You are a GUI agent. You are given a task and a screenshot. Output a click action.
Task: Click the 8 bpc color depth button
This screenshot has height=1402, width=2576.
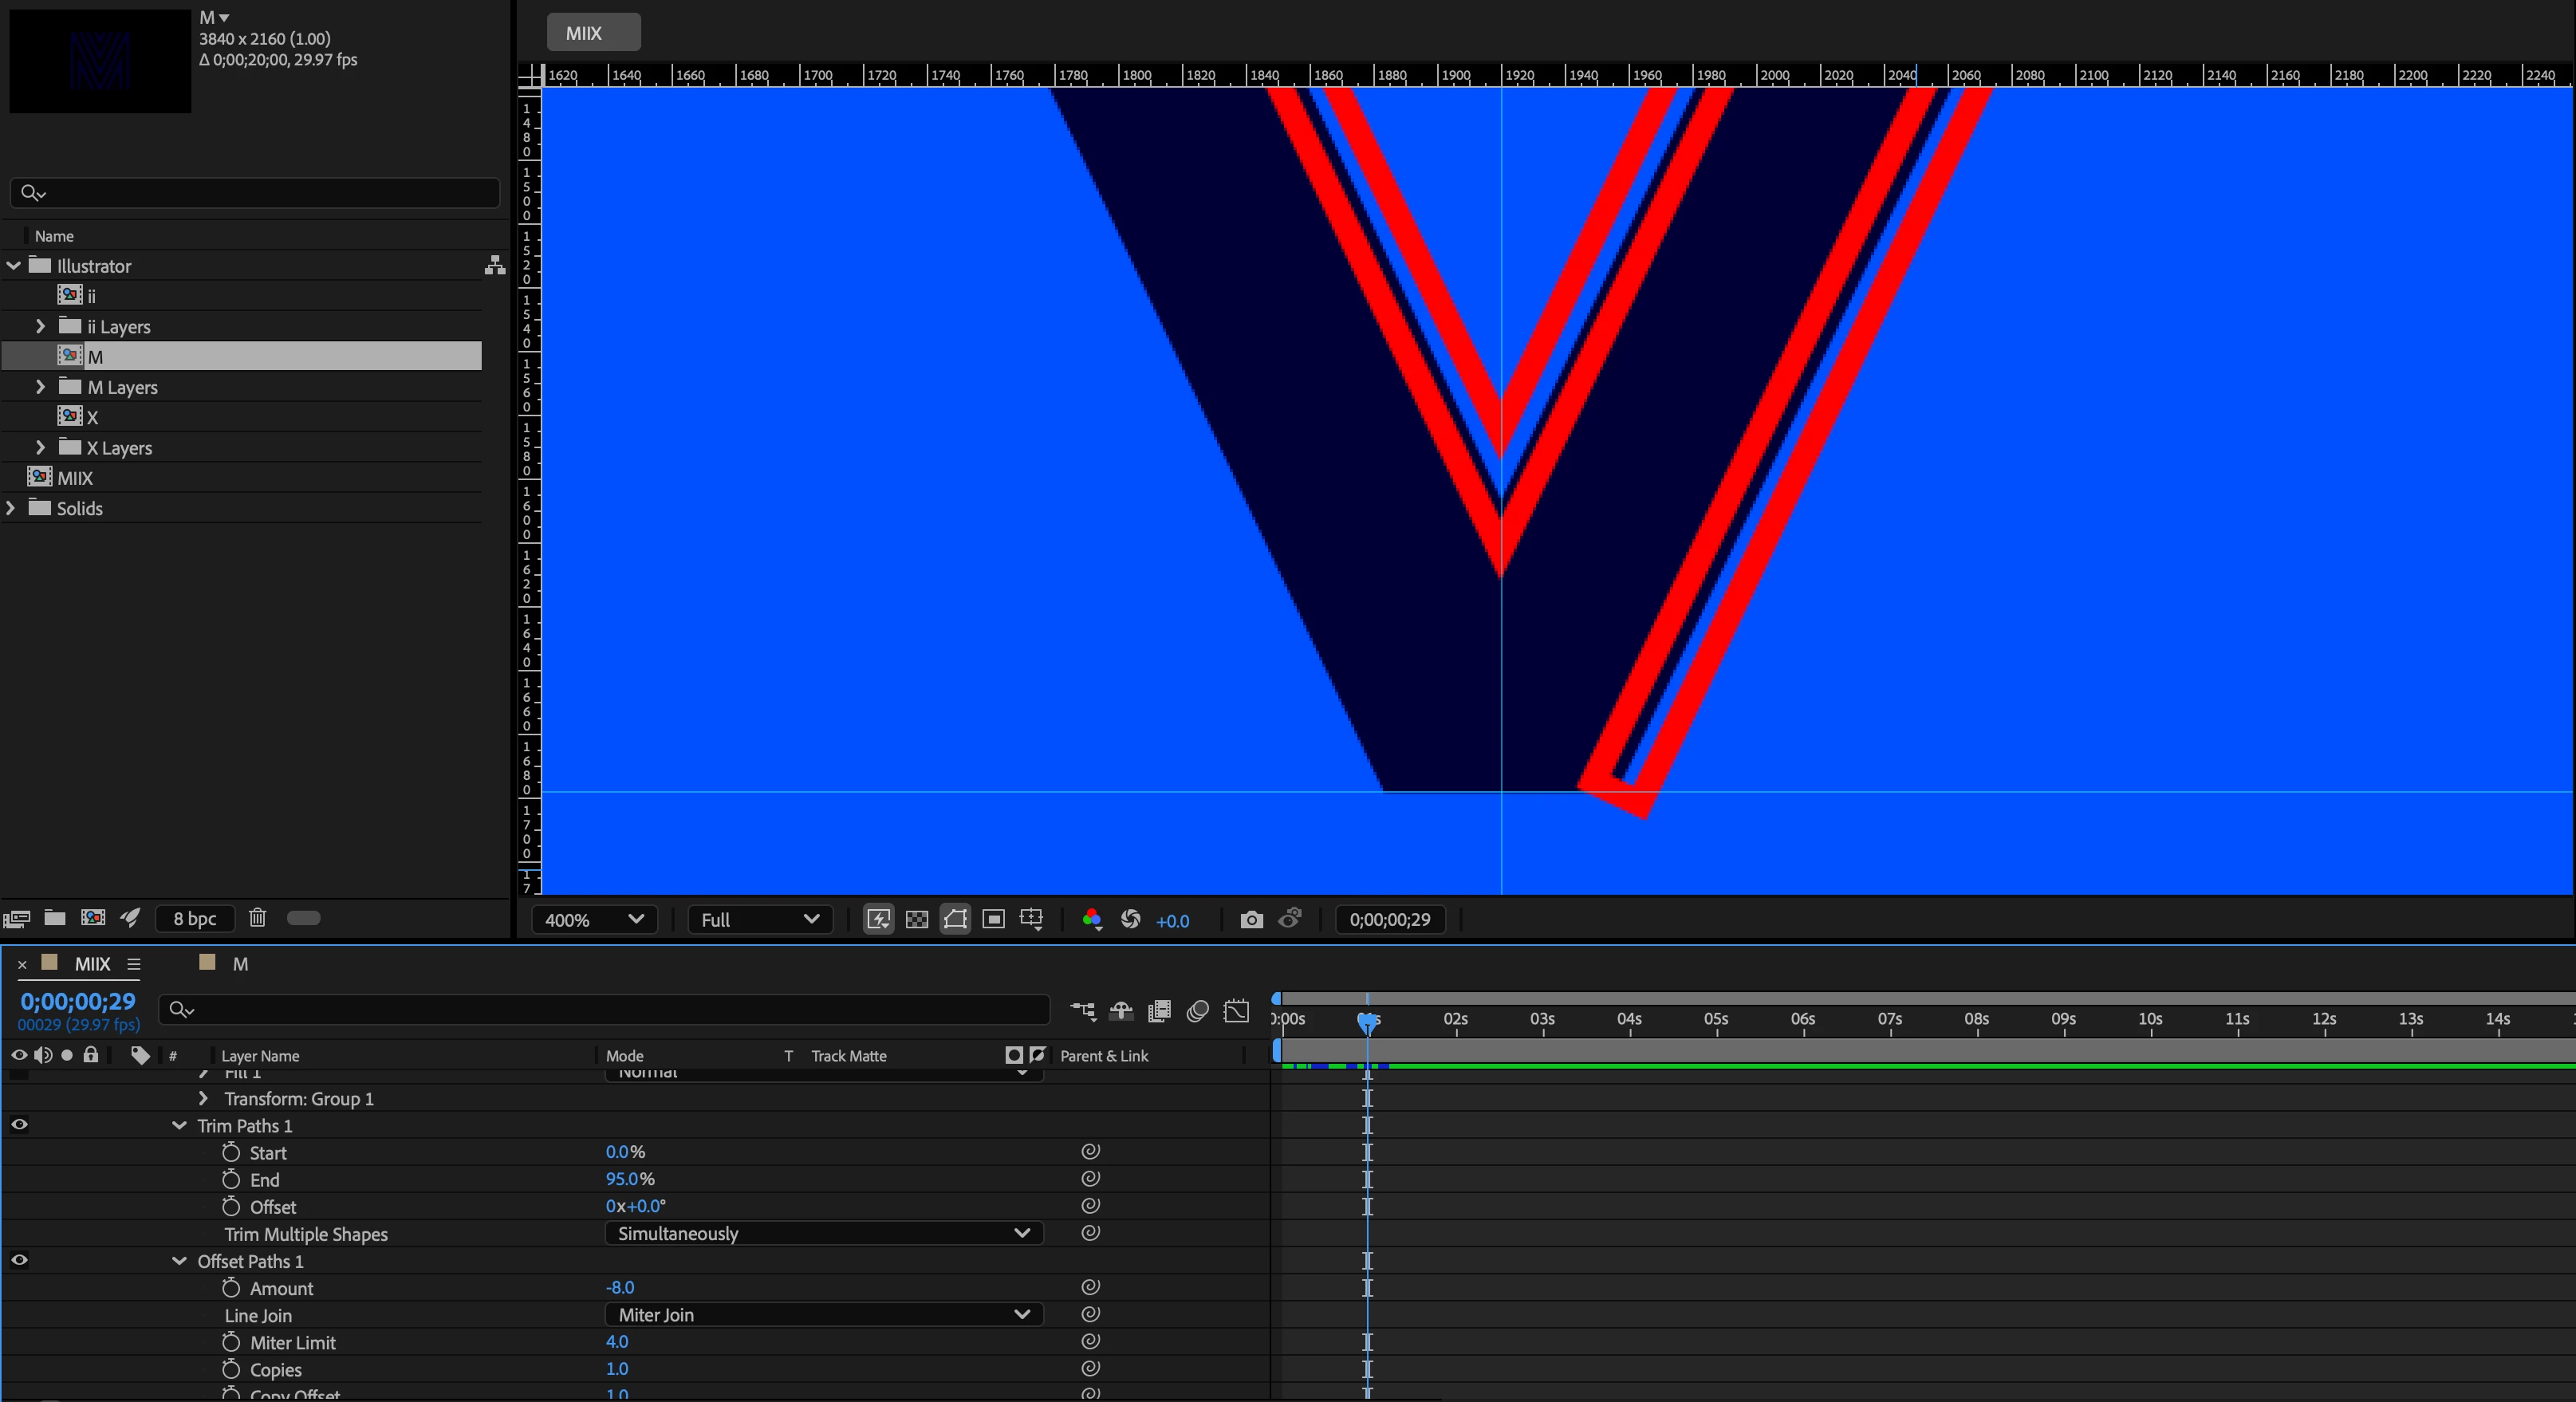[x=194, y=918]
